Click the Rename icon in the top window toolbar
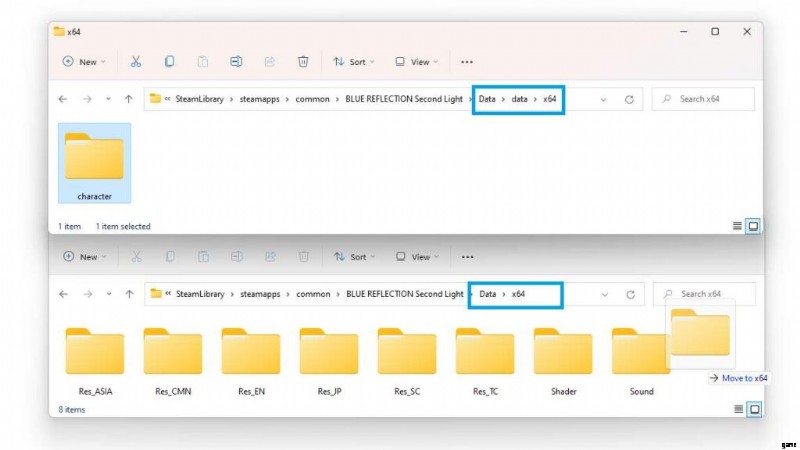Viewport: 800px width, 450px height. [x=236, y=62]
